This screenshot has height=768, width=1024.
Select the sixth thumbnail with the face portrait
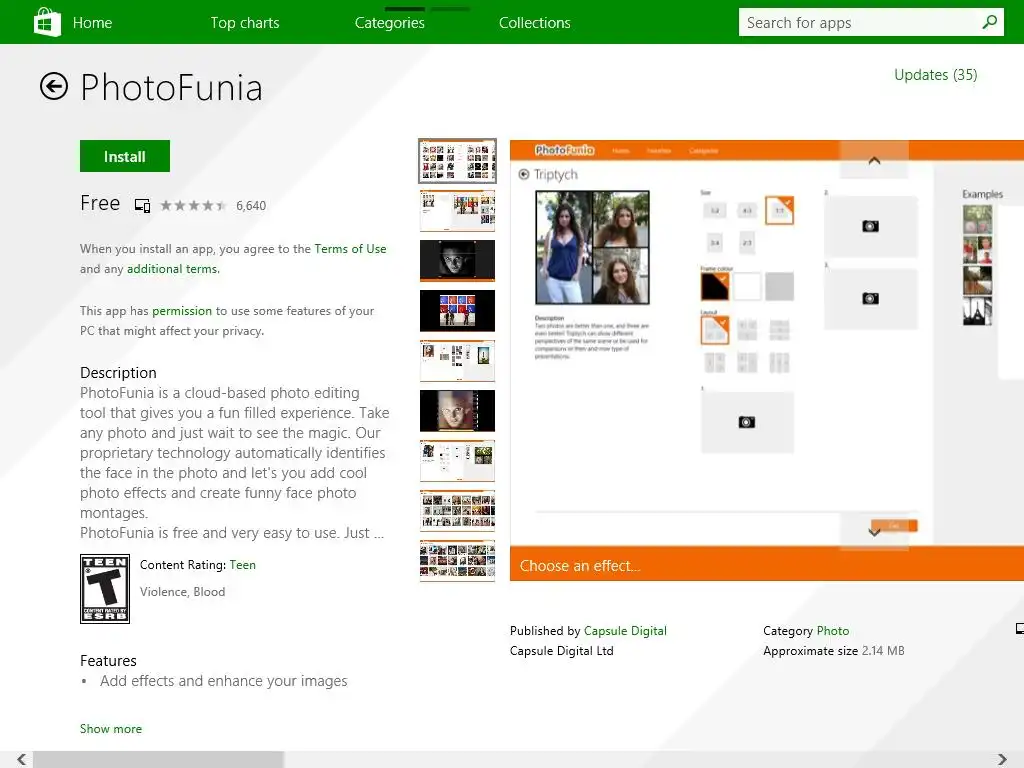(457, 411)
